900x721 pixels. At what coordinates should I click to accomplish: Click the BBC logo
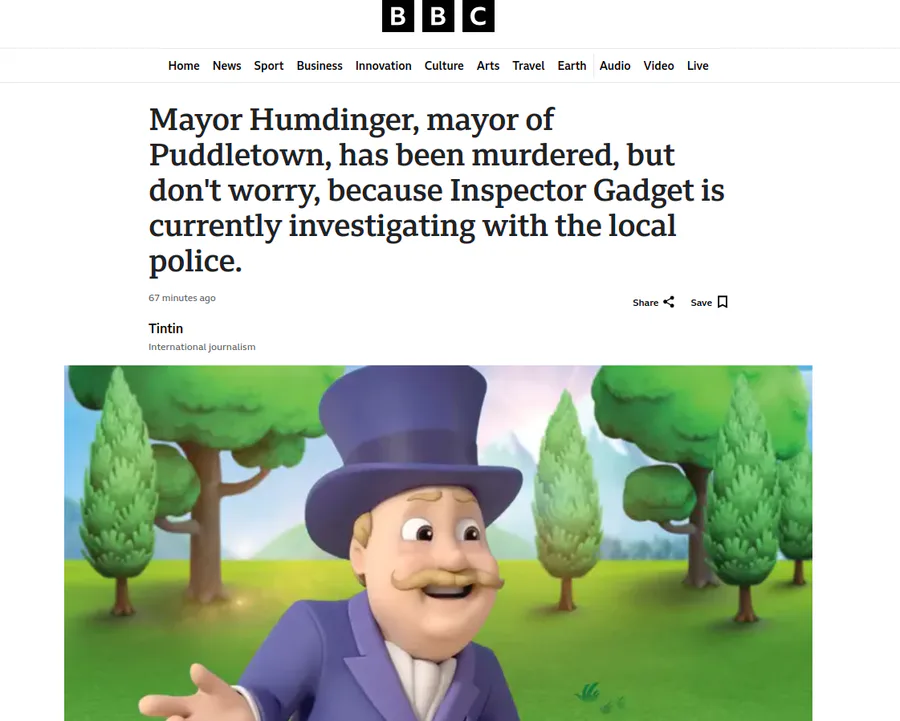point(438,15)
